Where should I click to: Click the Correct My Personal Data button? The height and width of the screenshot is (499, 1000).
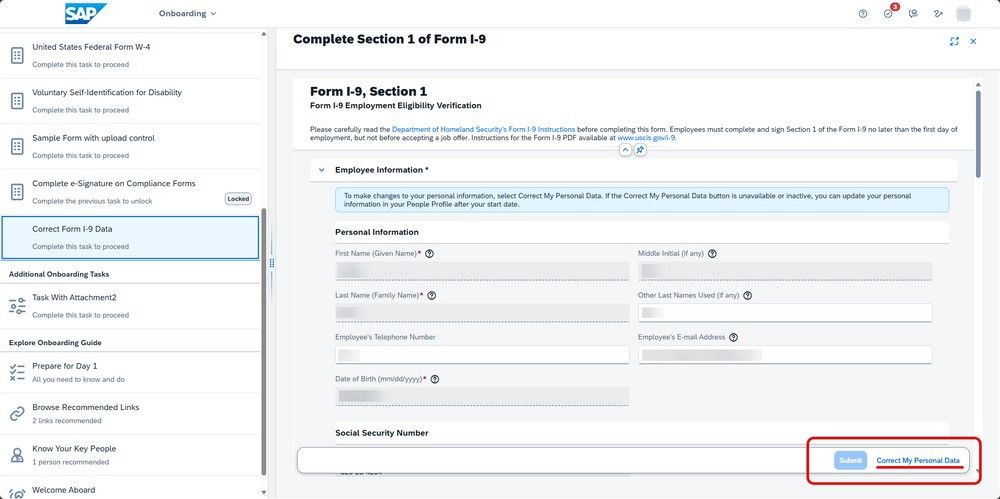[x=918, y=460]
